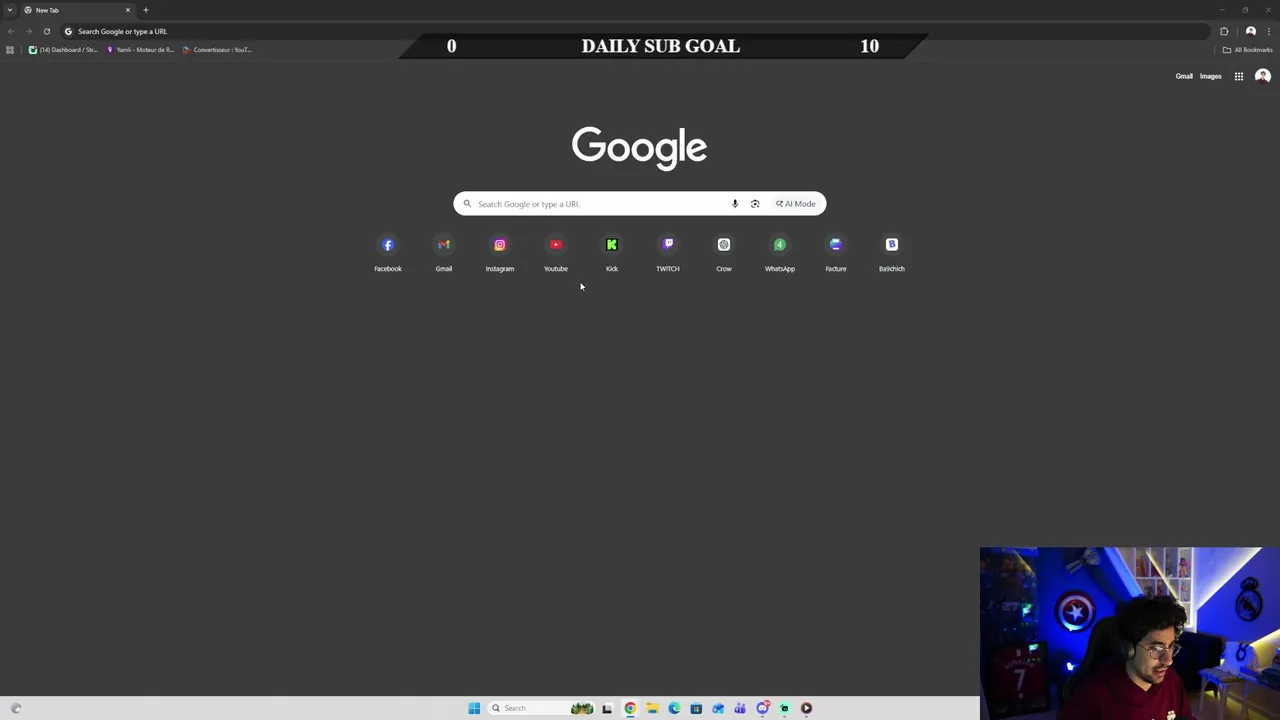Screen dimensions: 1280x720
Task: Start voice search with the microphone icon
Action: pos(735,204)
